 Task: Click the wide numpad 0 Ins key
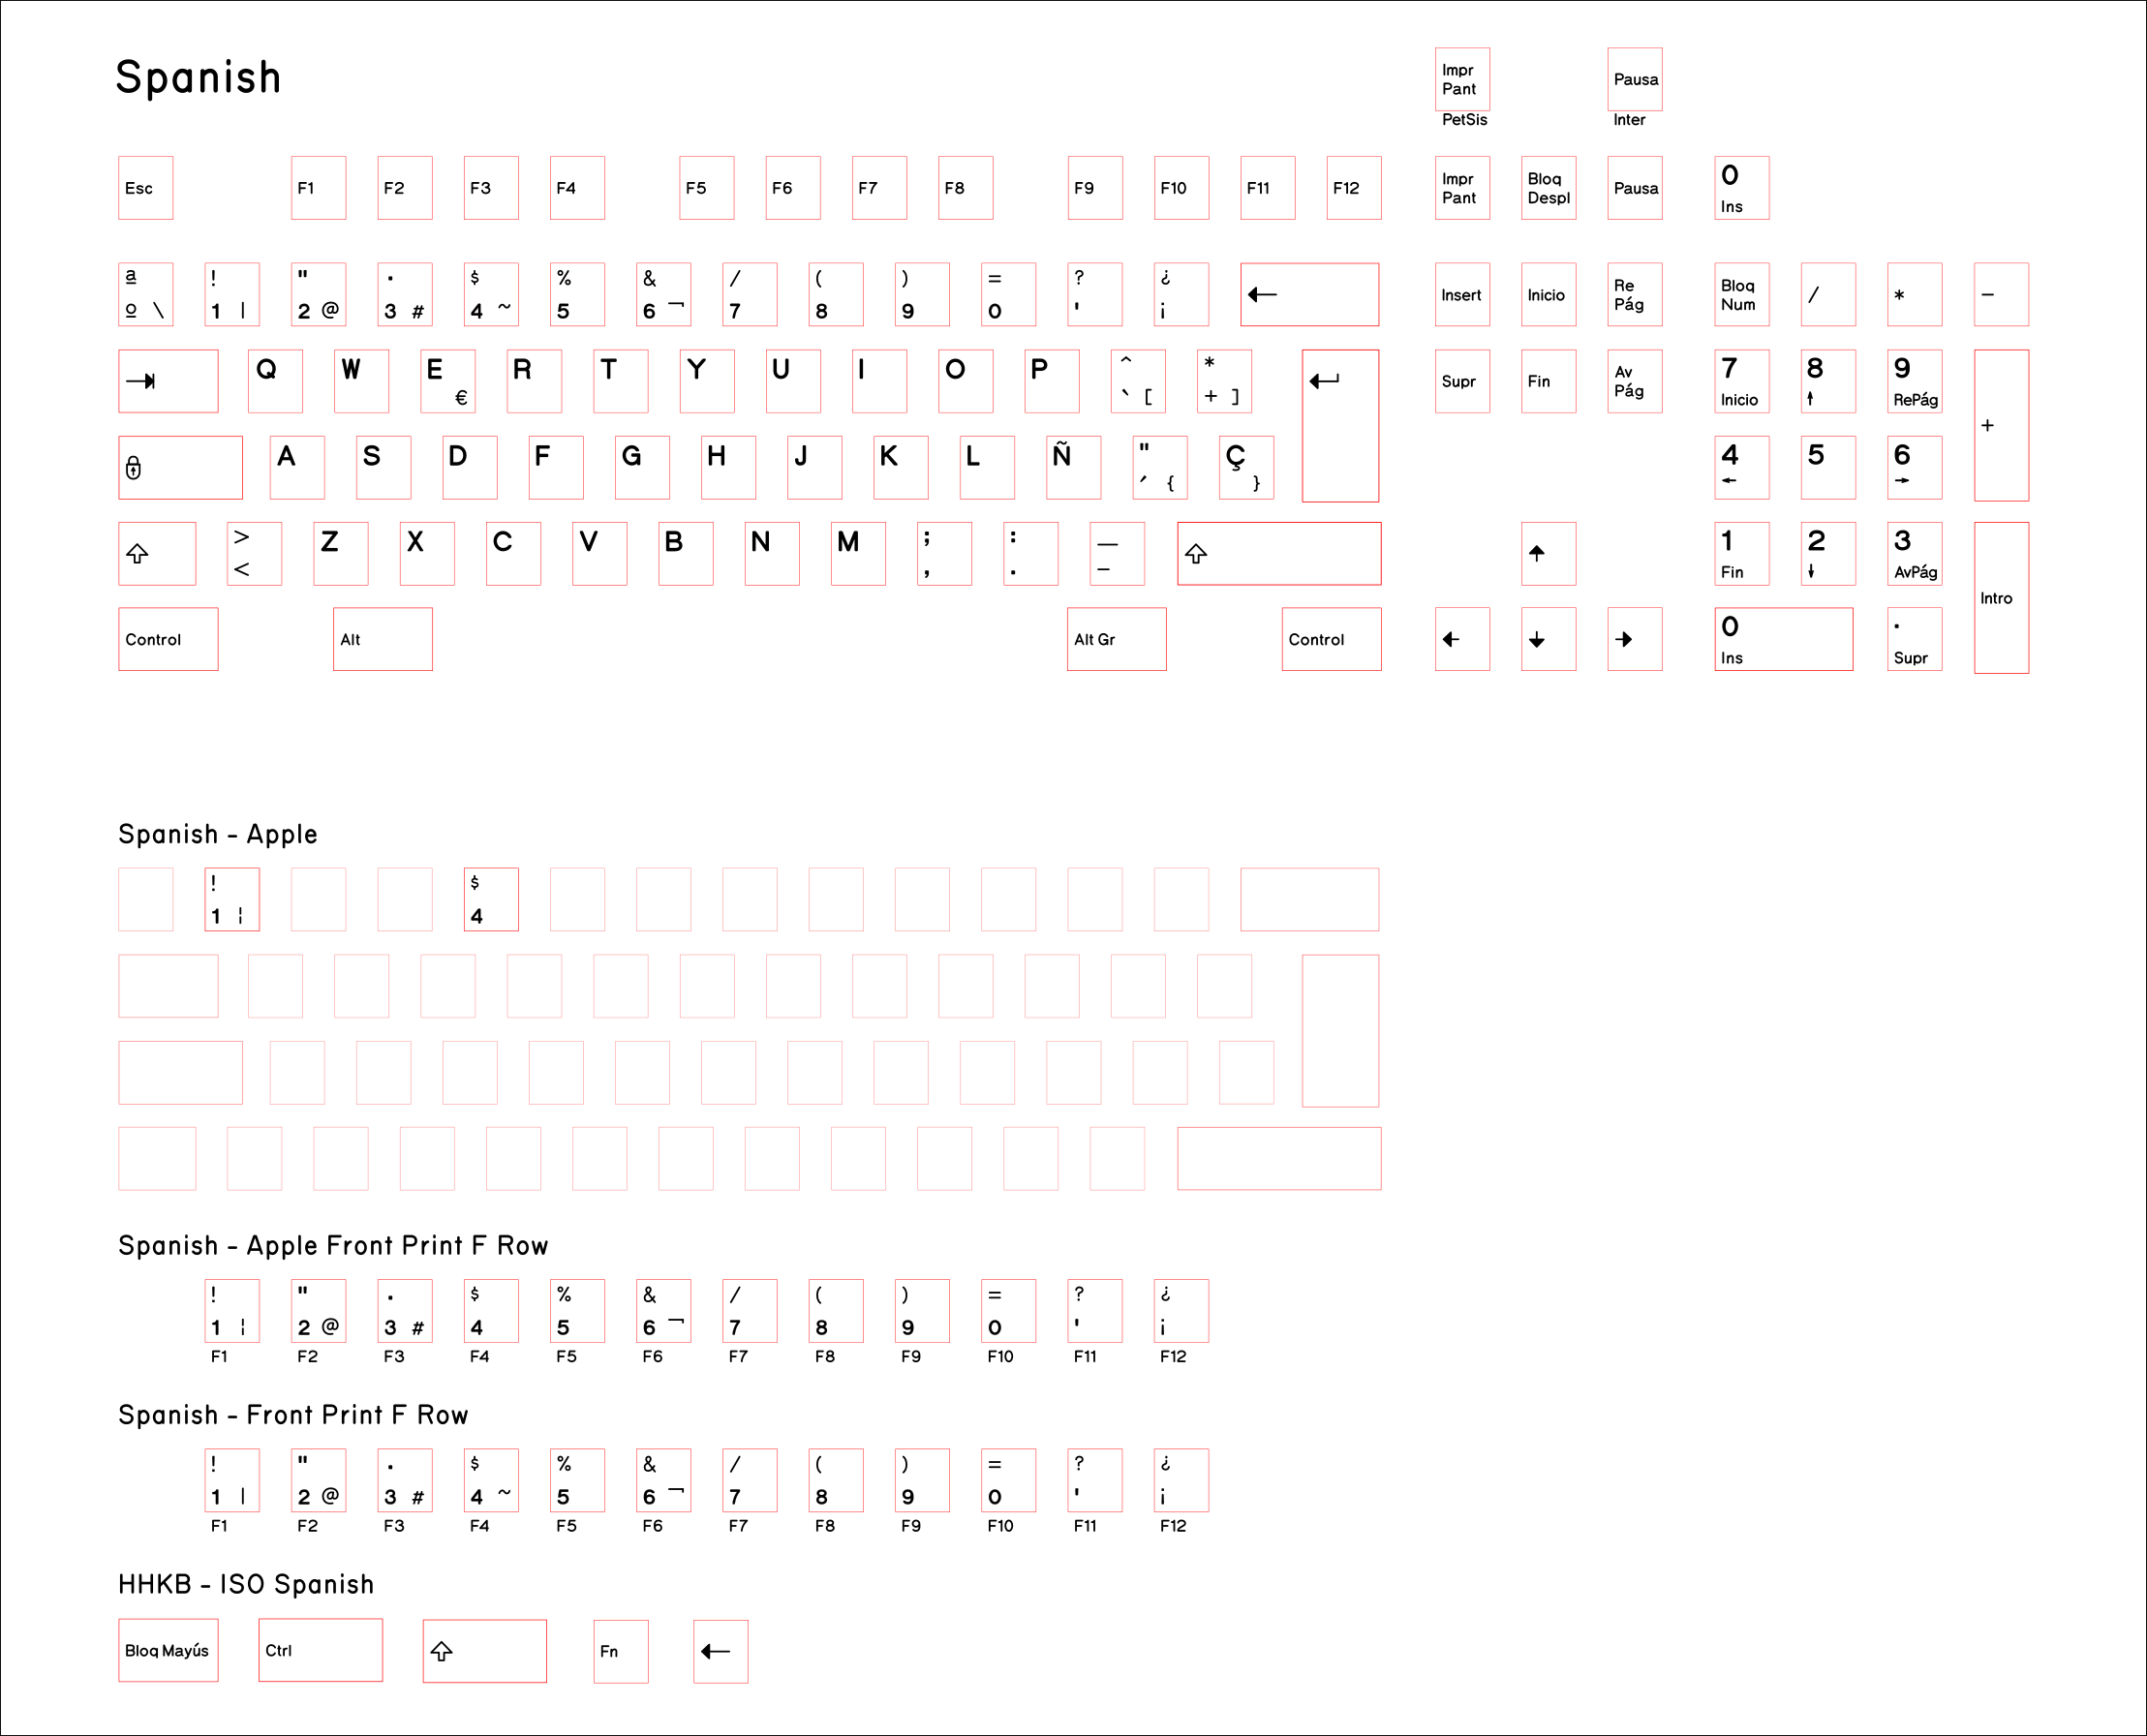tap(1782, 639)
